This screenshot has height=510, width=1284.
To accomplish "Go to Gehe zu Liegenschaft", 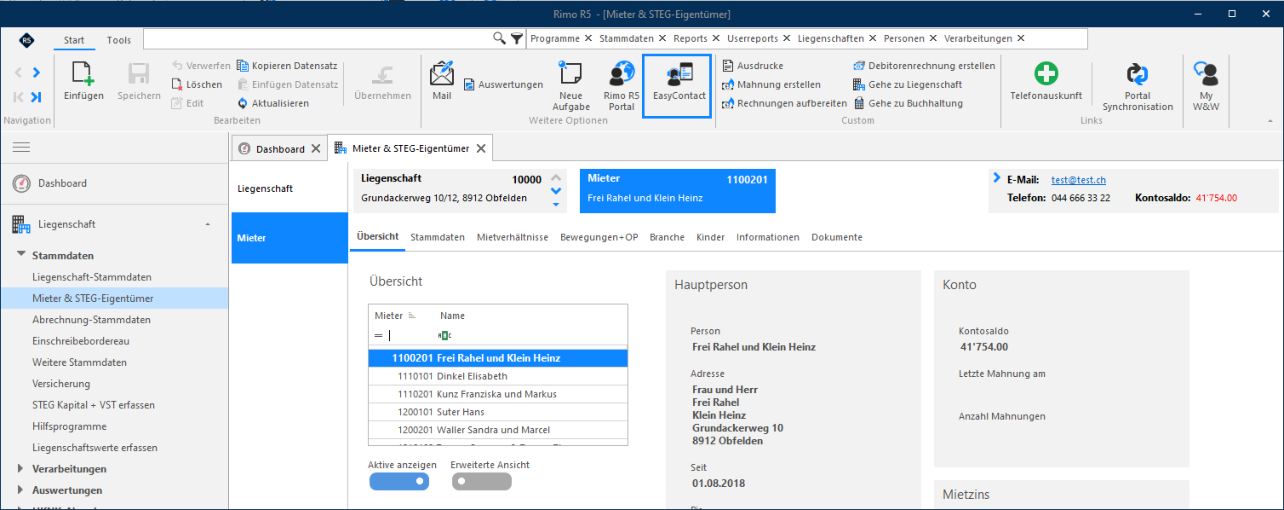I will coord(908,85).
